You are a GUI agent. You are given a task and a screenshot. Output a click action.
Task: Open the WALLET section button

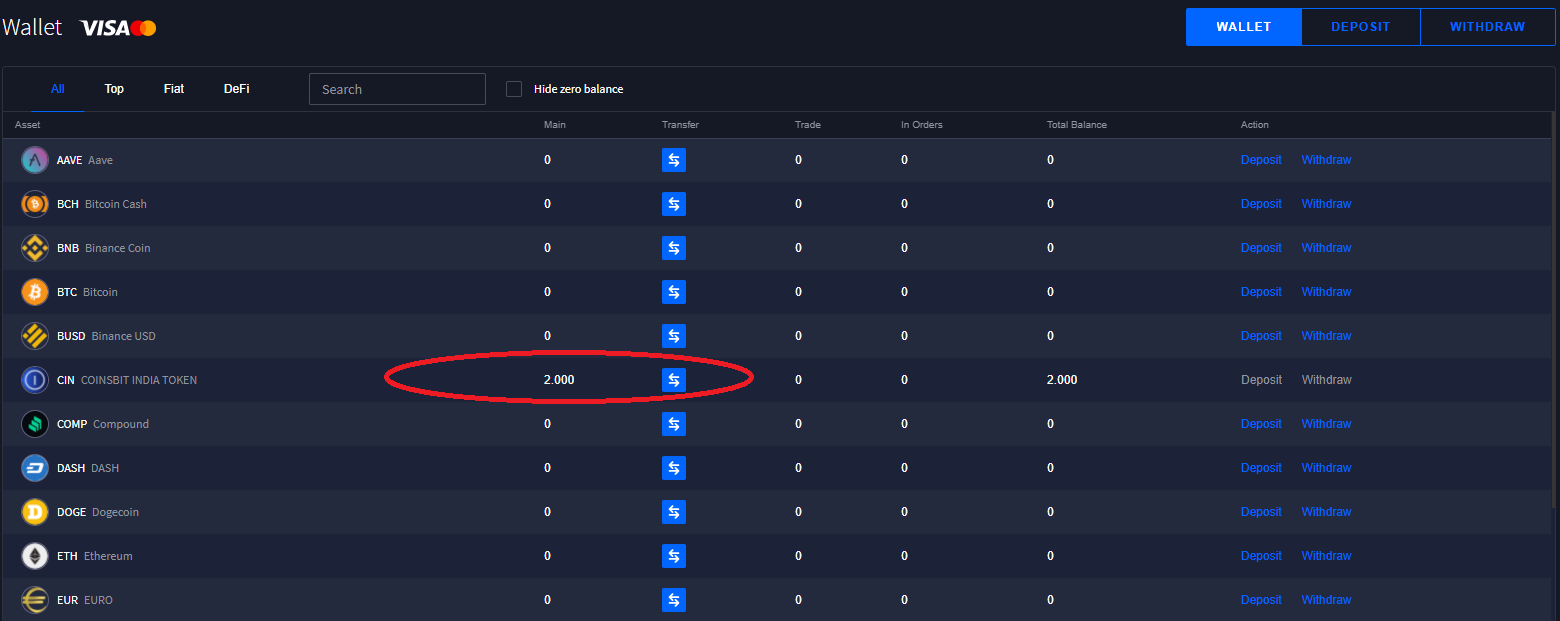[x=1243, y=27]
